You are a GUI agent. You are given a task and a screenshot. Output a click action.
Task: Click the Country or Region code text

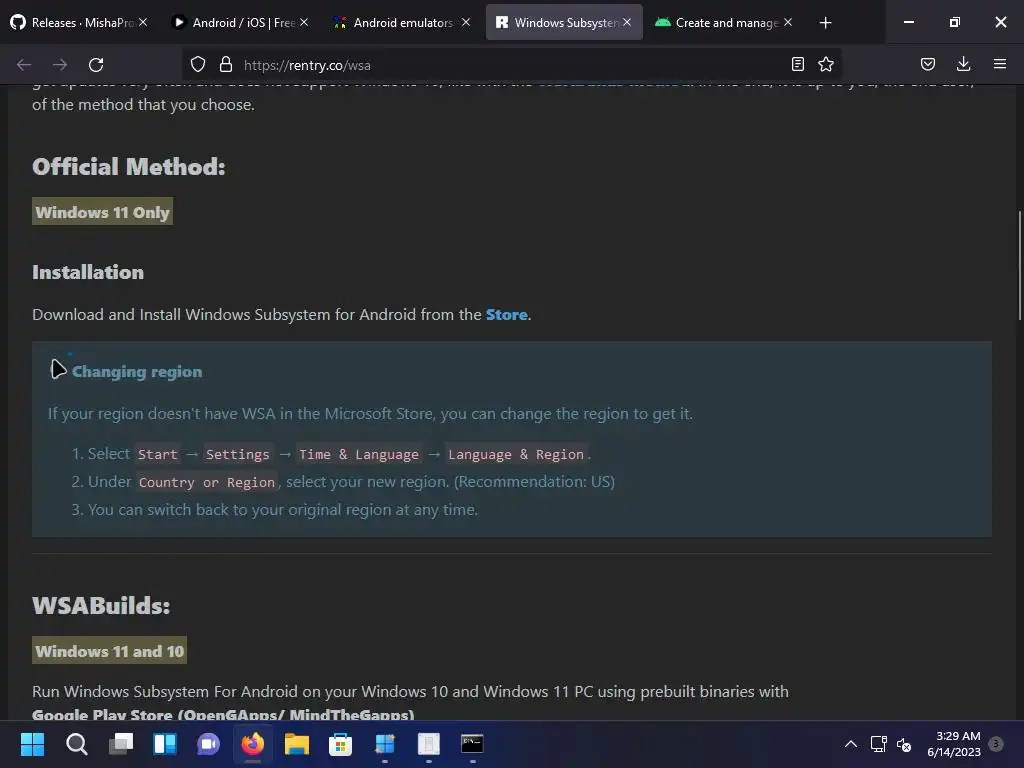pos(206,483)
